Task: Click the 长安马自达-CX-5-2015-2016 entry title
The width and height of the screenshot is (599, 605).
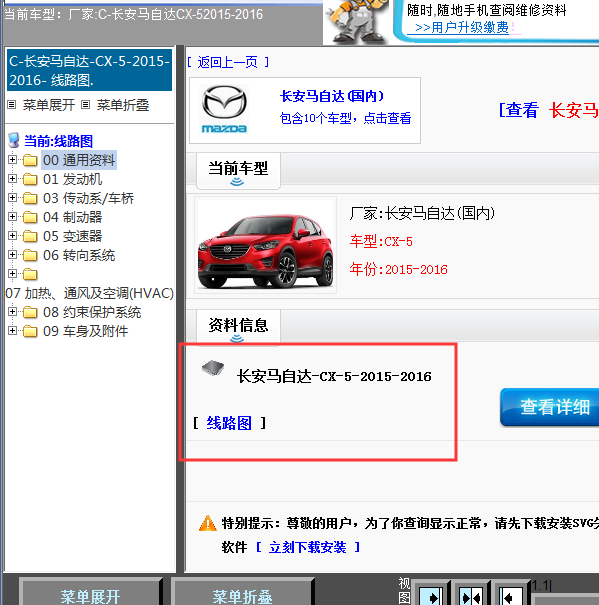Action: 334,376
